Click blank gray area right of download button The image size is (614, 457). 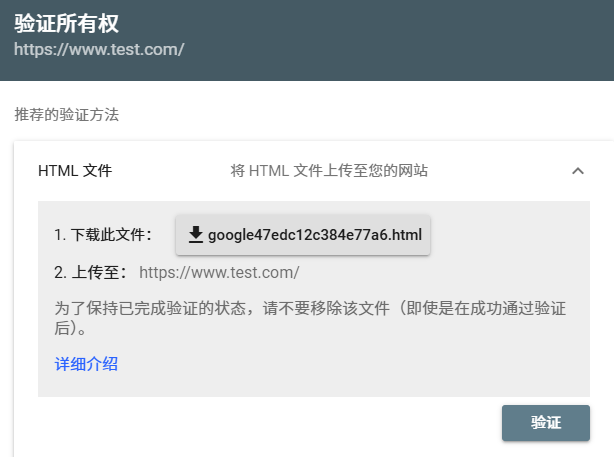(510, 235)
